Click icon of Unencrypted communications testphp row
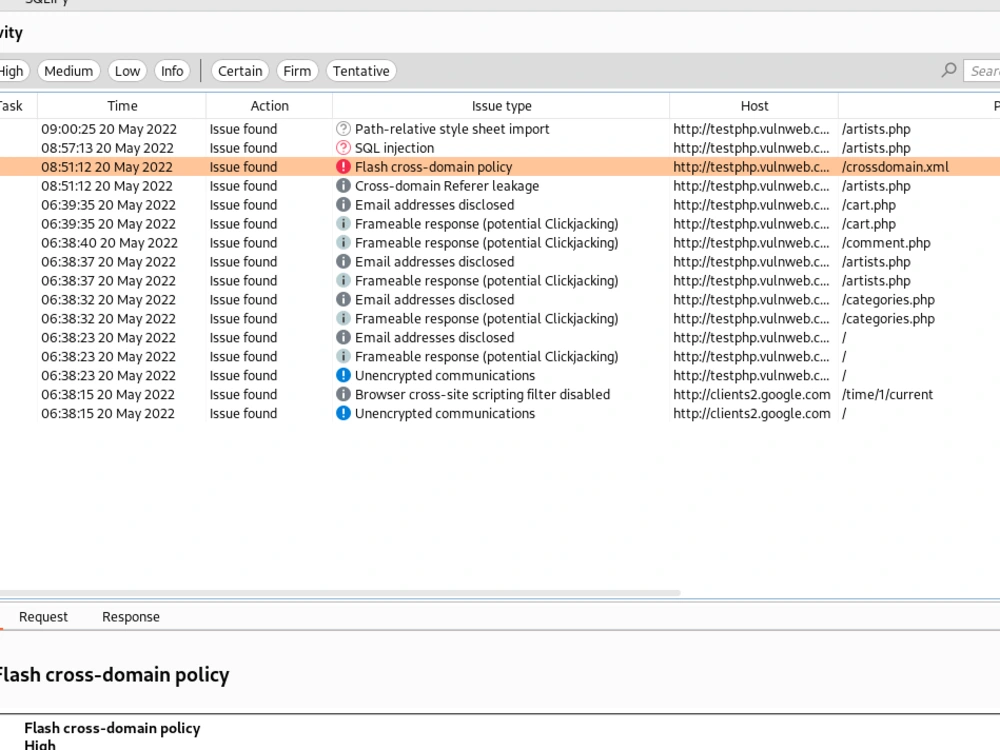 pyautogui.click(x=343, y=376)
